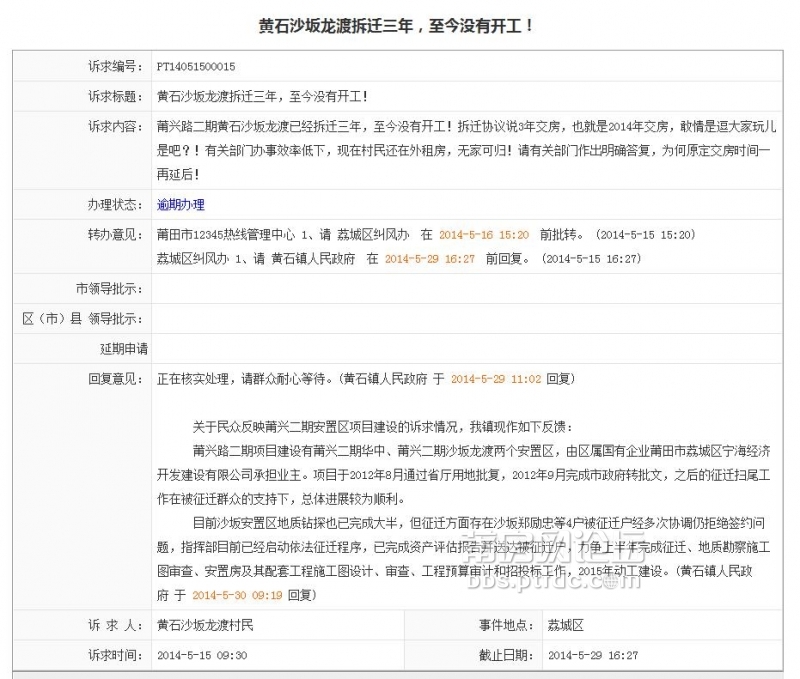
Task: Click the request number PT14051500015
Action: pos(196,66)
